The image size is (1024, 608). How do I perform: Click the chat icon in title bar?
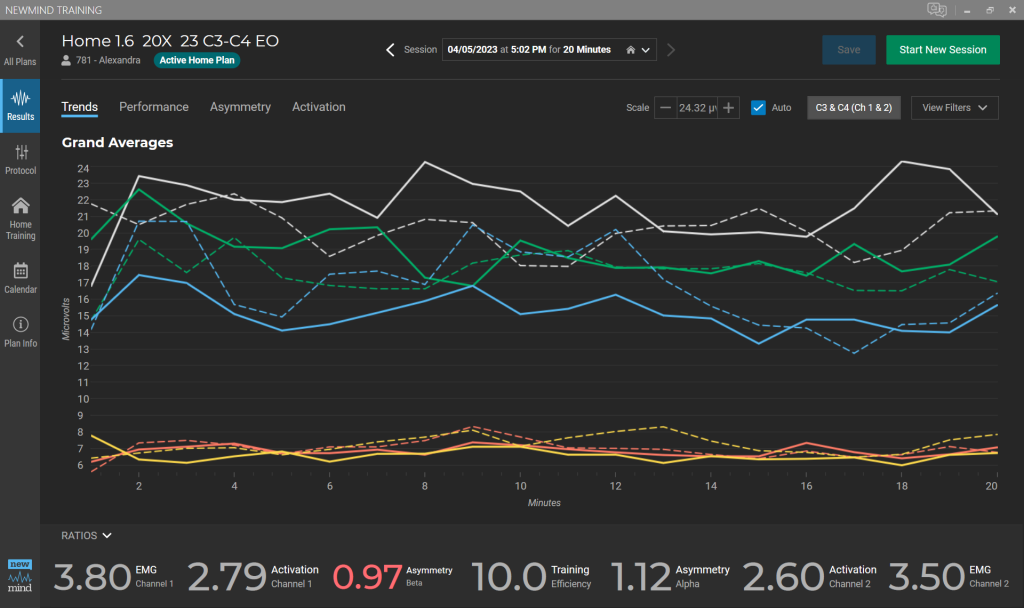click(936, 10)
